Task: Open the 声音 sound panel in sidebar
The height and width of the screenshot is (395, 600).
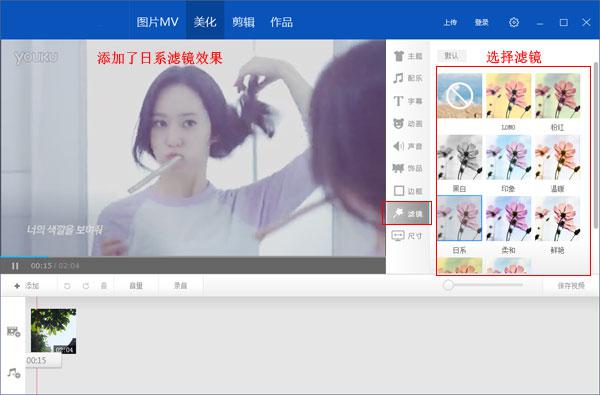Action: pos(408,146)
